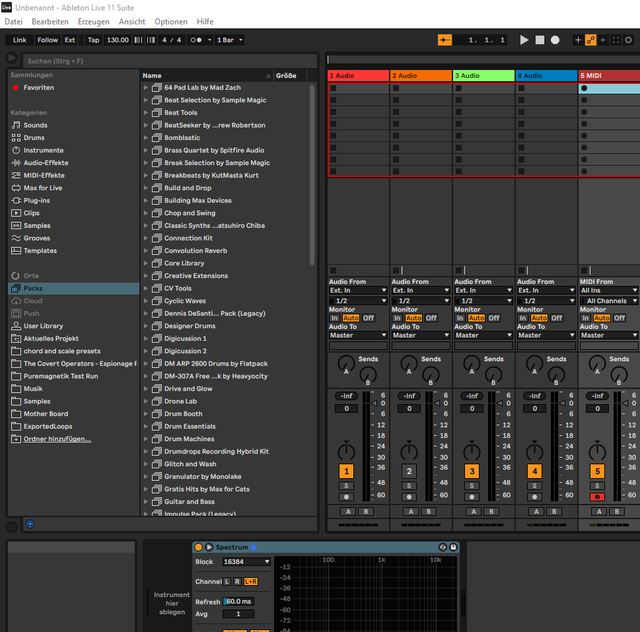Open the Spectrum Block size dropdown
640x632 pixels.
246,562
